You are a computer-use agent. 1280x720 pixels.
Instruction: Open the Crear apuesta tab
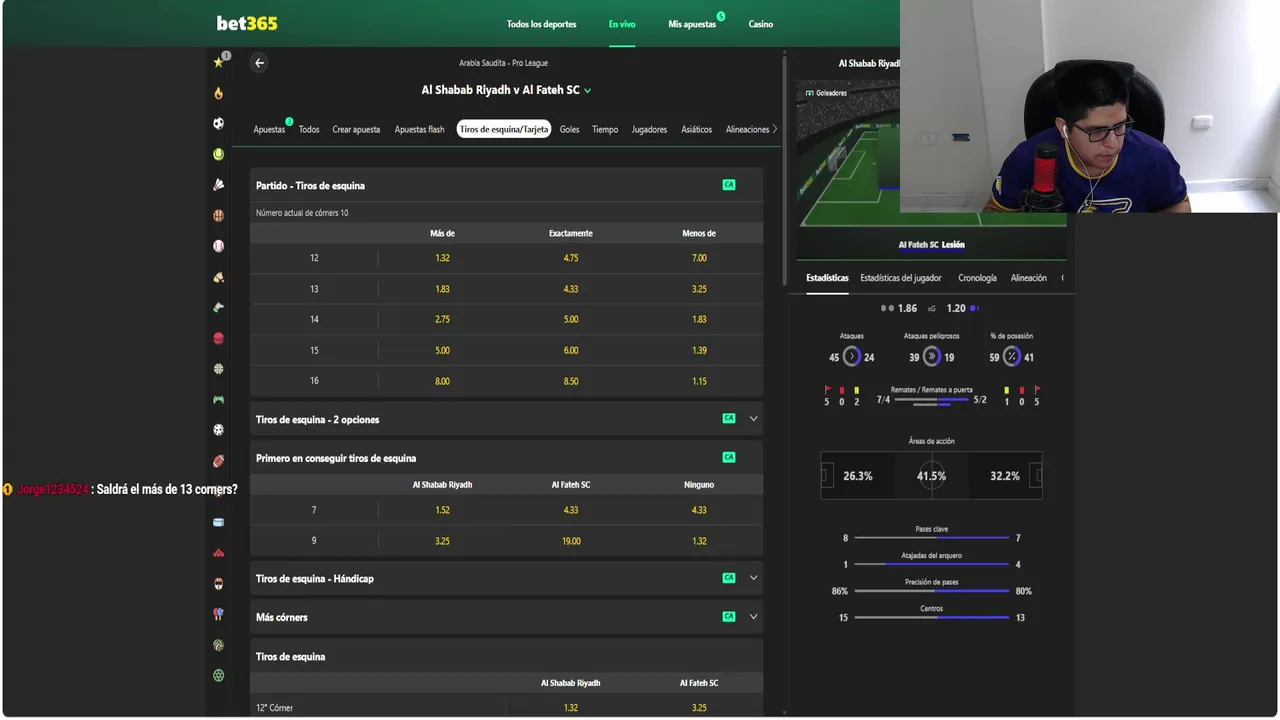tap(356, 129)
